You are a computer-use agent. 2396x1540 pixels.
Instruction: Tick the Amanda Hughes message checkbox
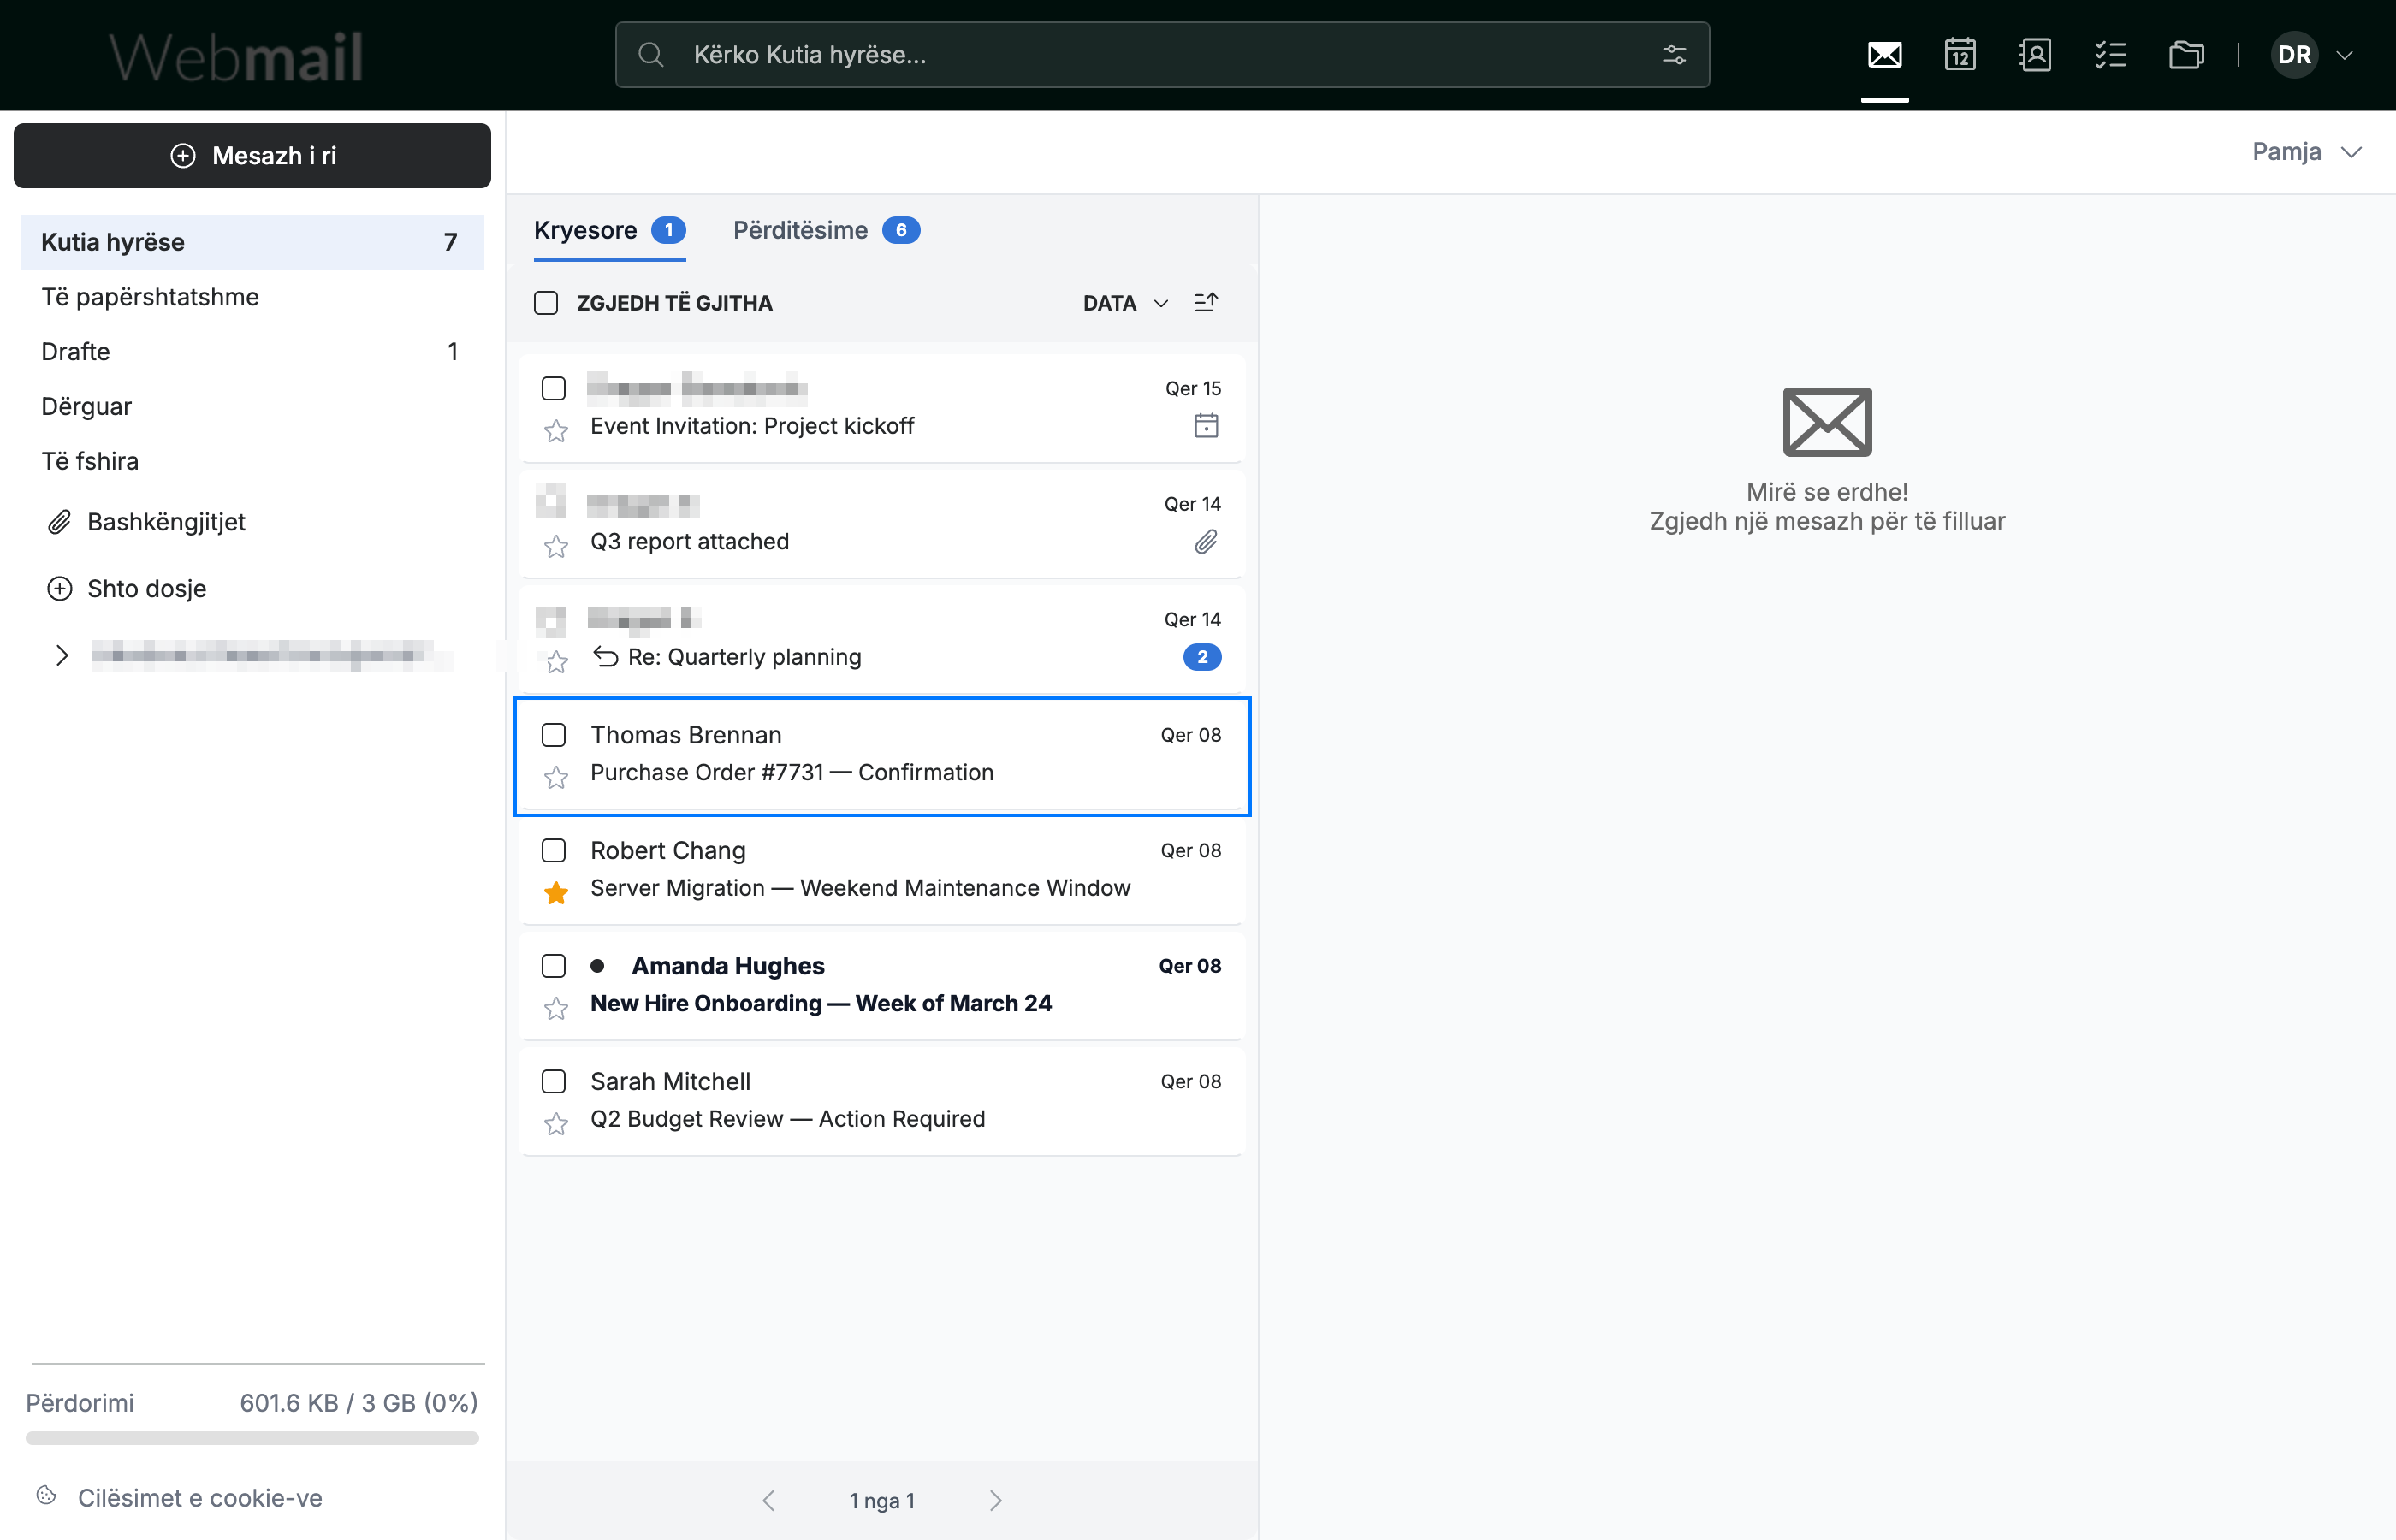tap(553, 966)
